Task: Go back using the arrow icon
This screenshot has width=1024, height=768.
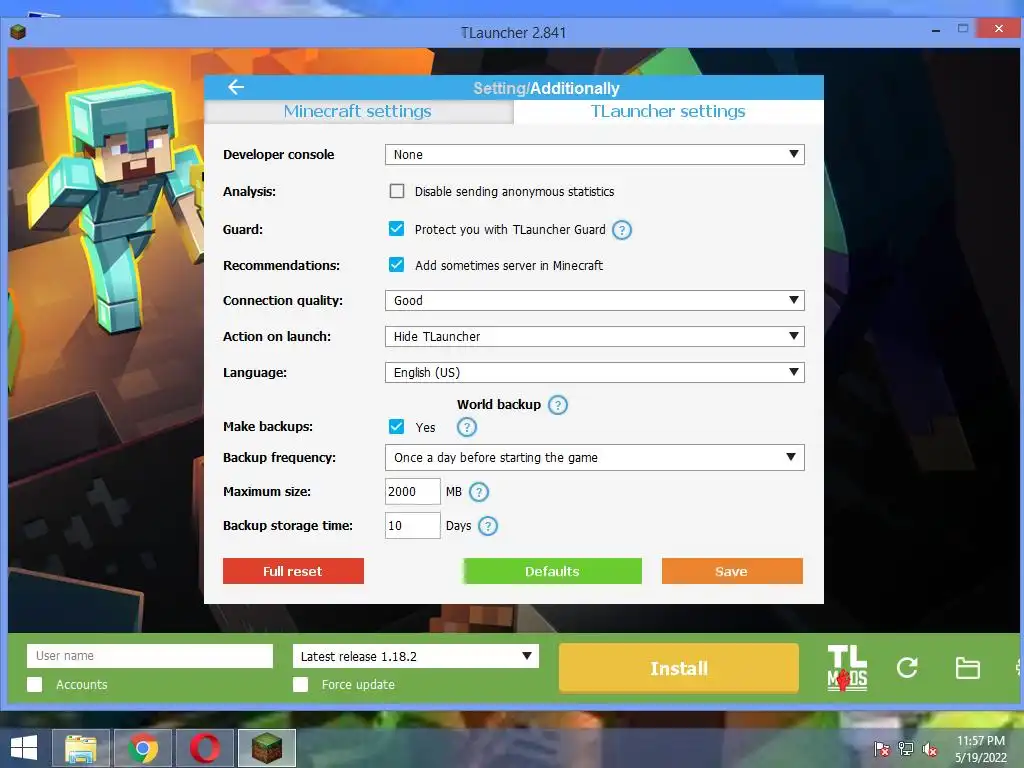Action: 236,87
